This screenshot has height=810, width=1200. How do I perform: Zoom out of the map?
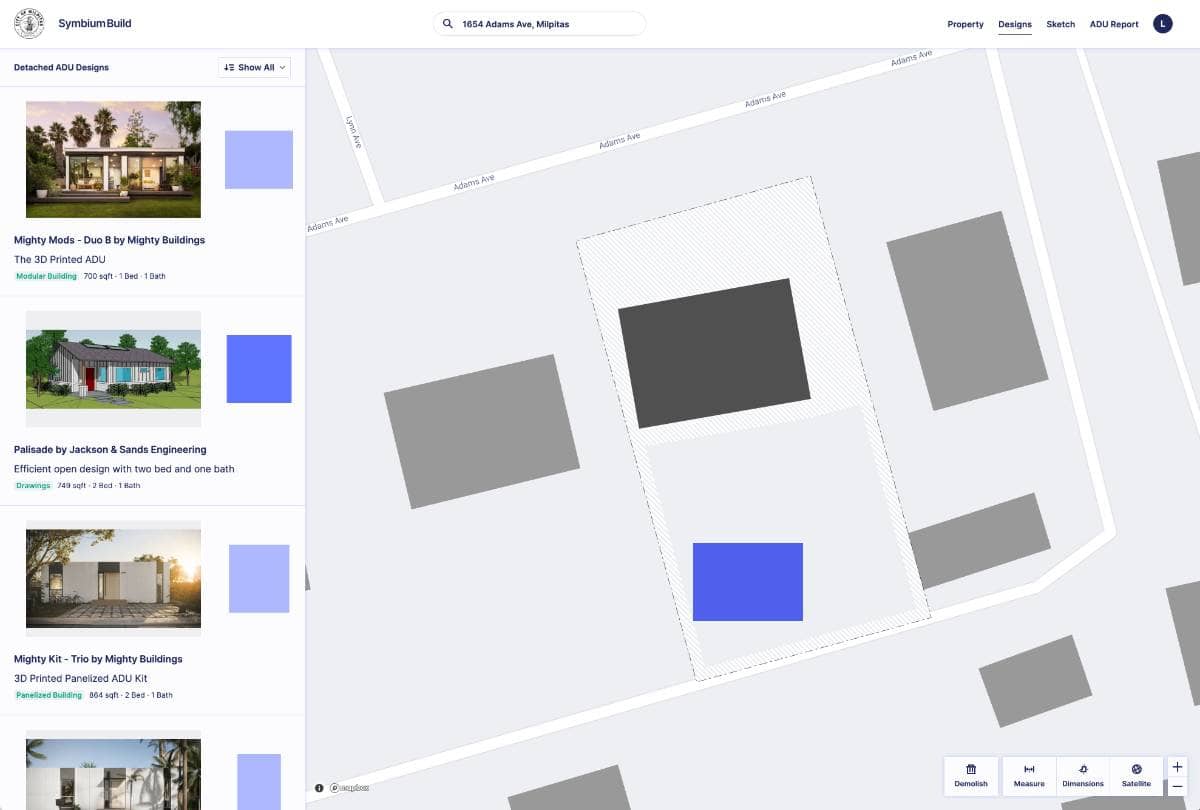coord(1177,787)
